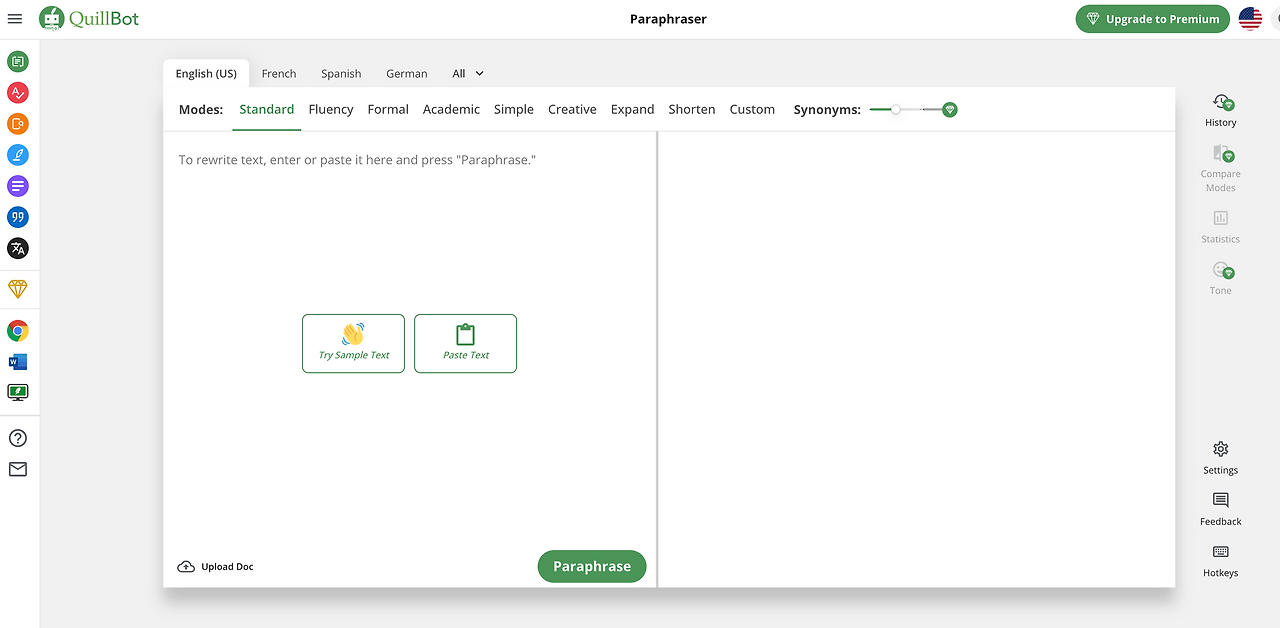Screen dimensions: 1280x628
Task: Click into the input text area
Action: tap(410, 340)
